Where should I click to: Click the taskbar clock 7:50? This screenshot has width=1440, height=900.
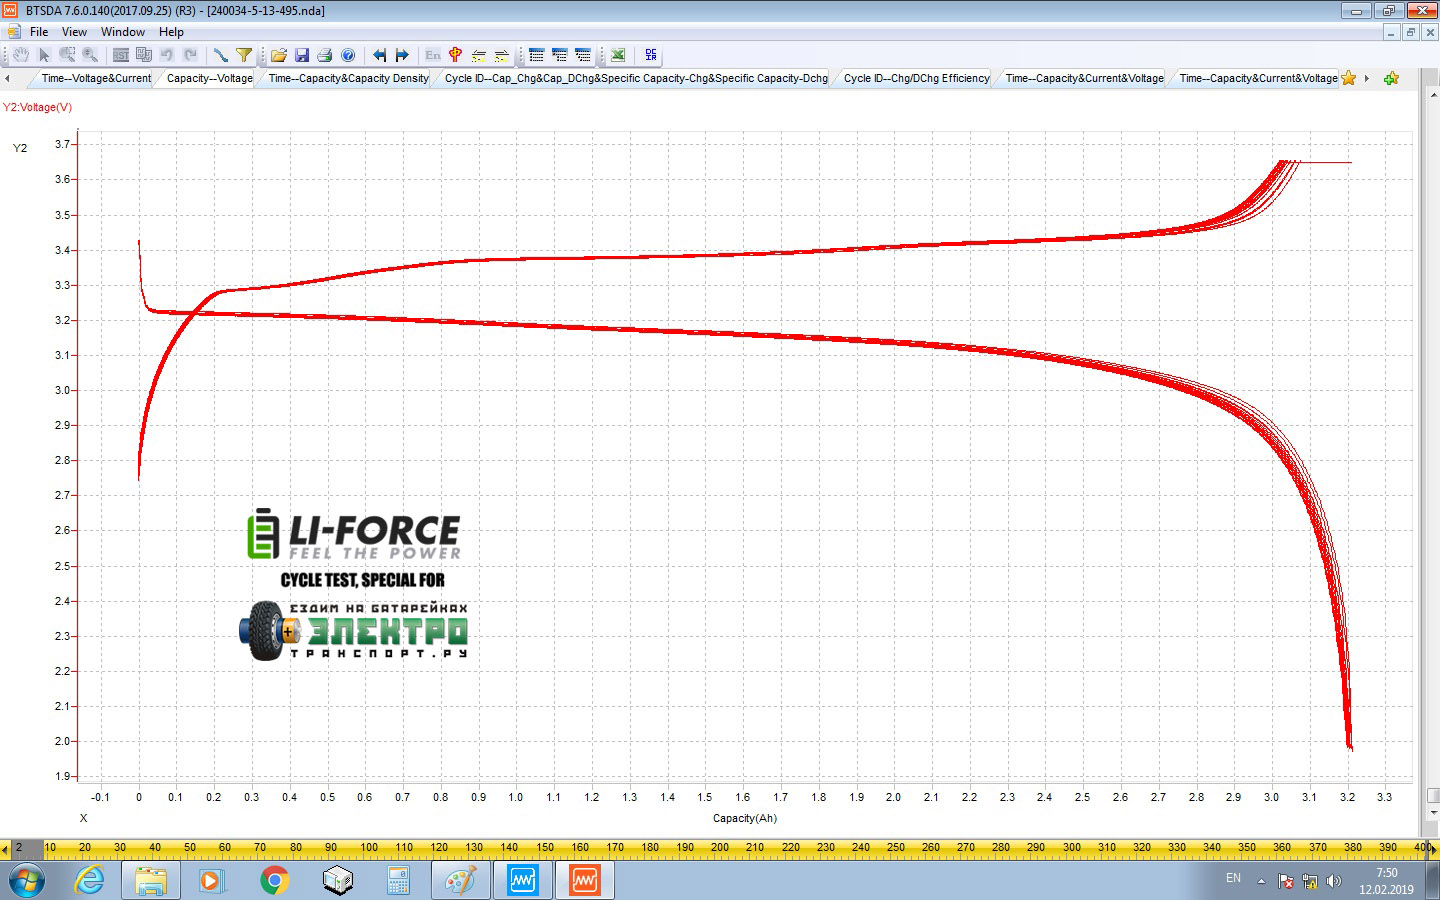pos(1386,873)
